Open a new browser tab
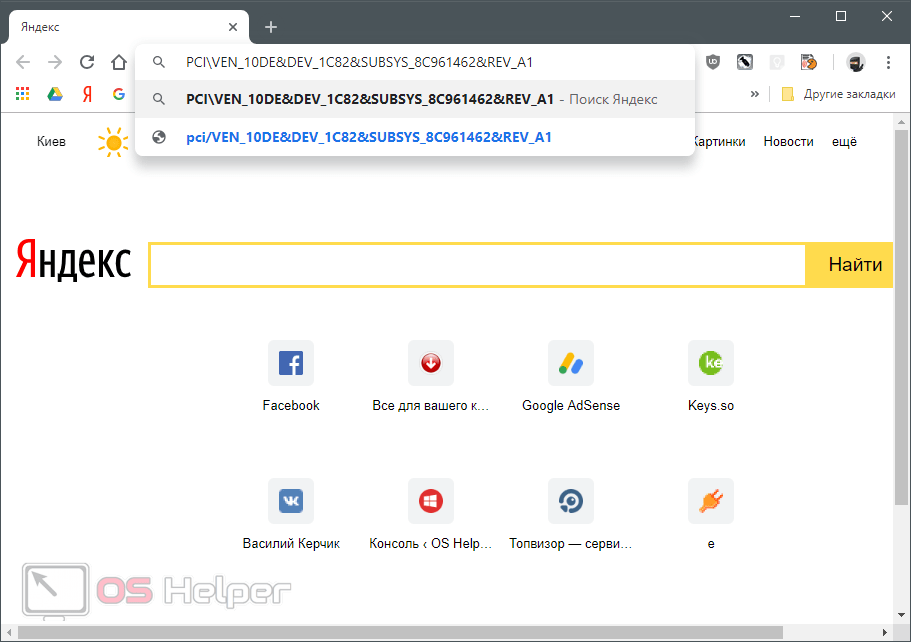The width and height of the screenshot is (911, 642). pyautogui.click(x=271, y=27)
